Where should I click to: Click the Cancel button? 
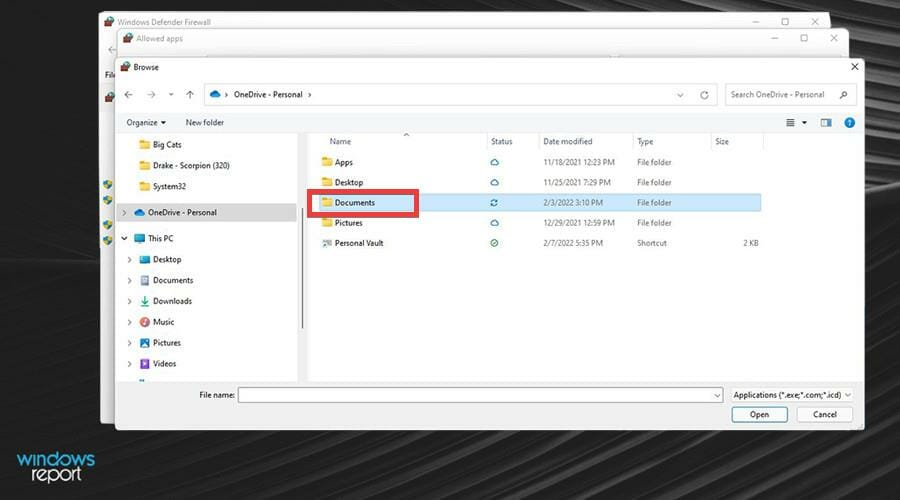click(824, 414)
